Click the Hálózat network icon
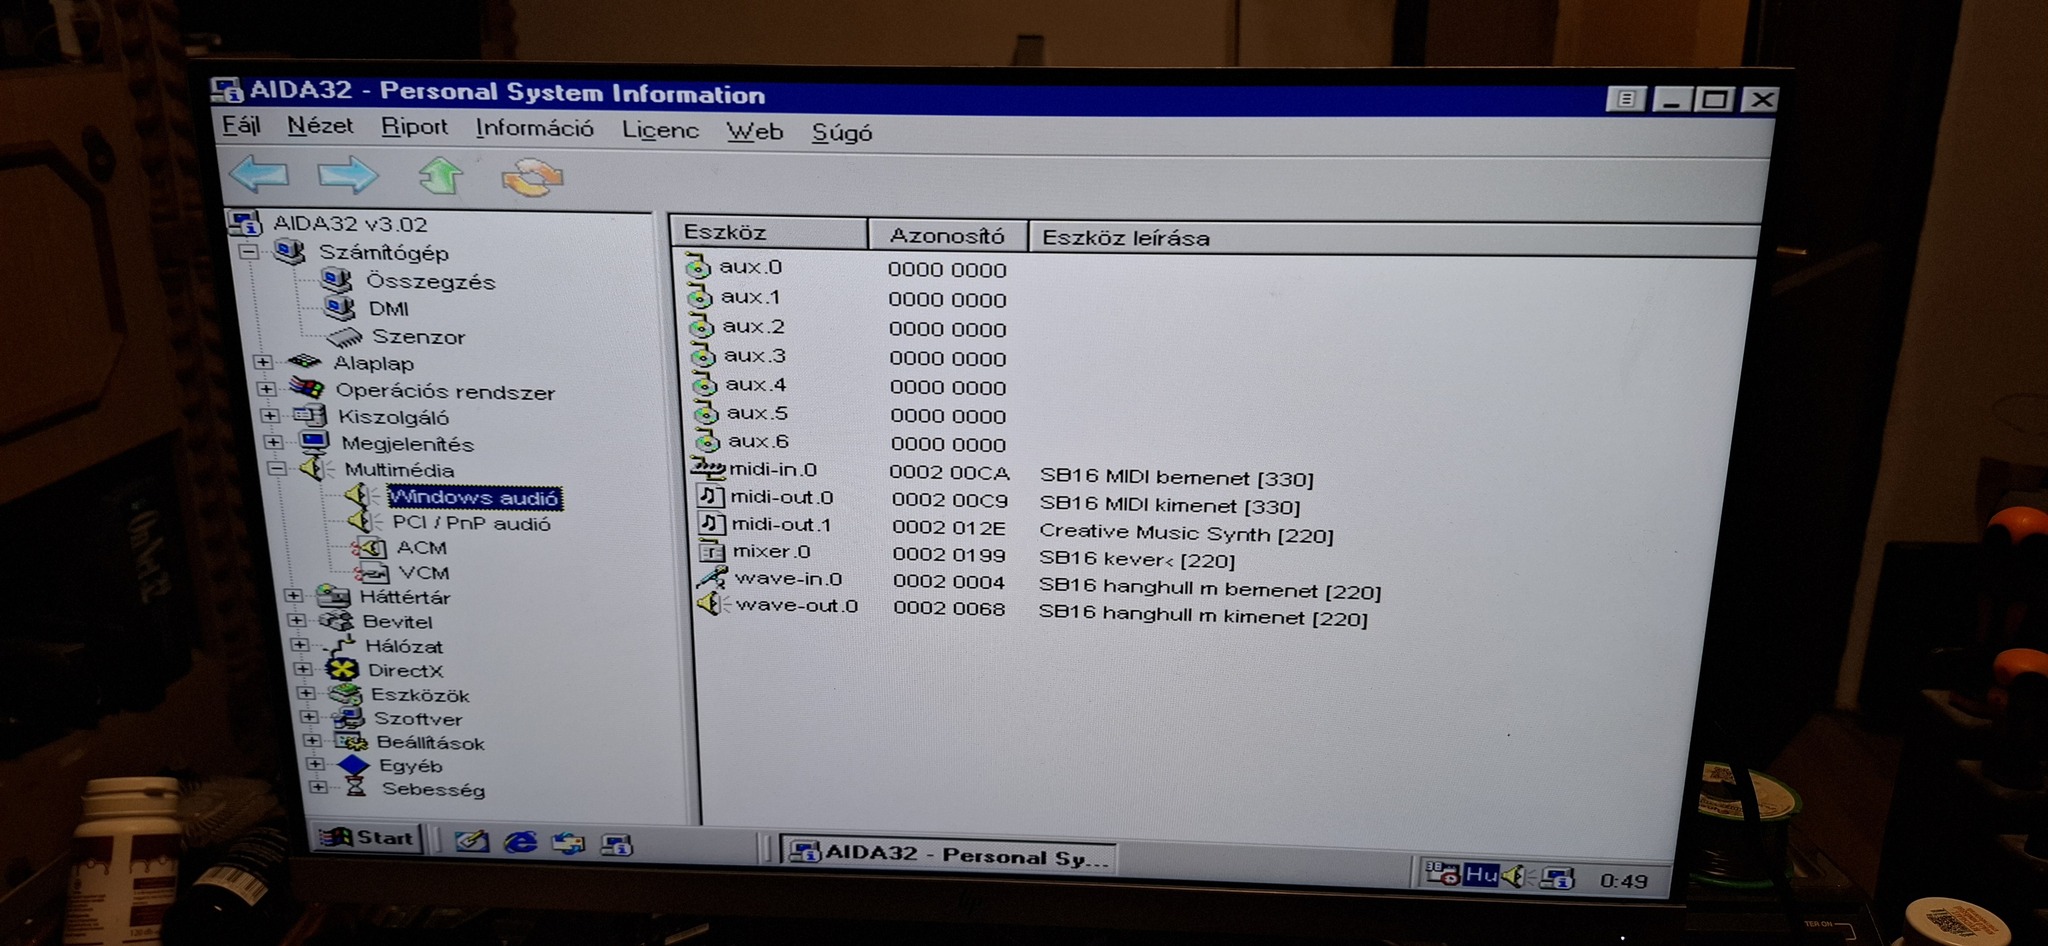Screen dimensions: 2048x946 (339, 645)
